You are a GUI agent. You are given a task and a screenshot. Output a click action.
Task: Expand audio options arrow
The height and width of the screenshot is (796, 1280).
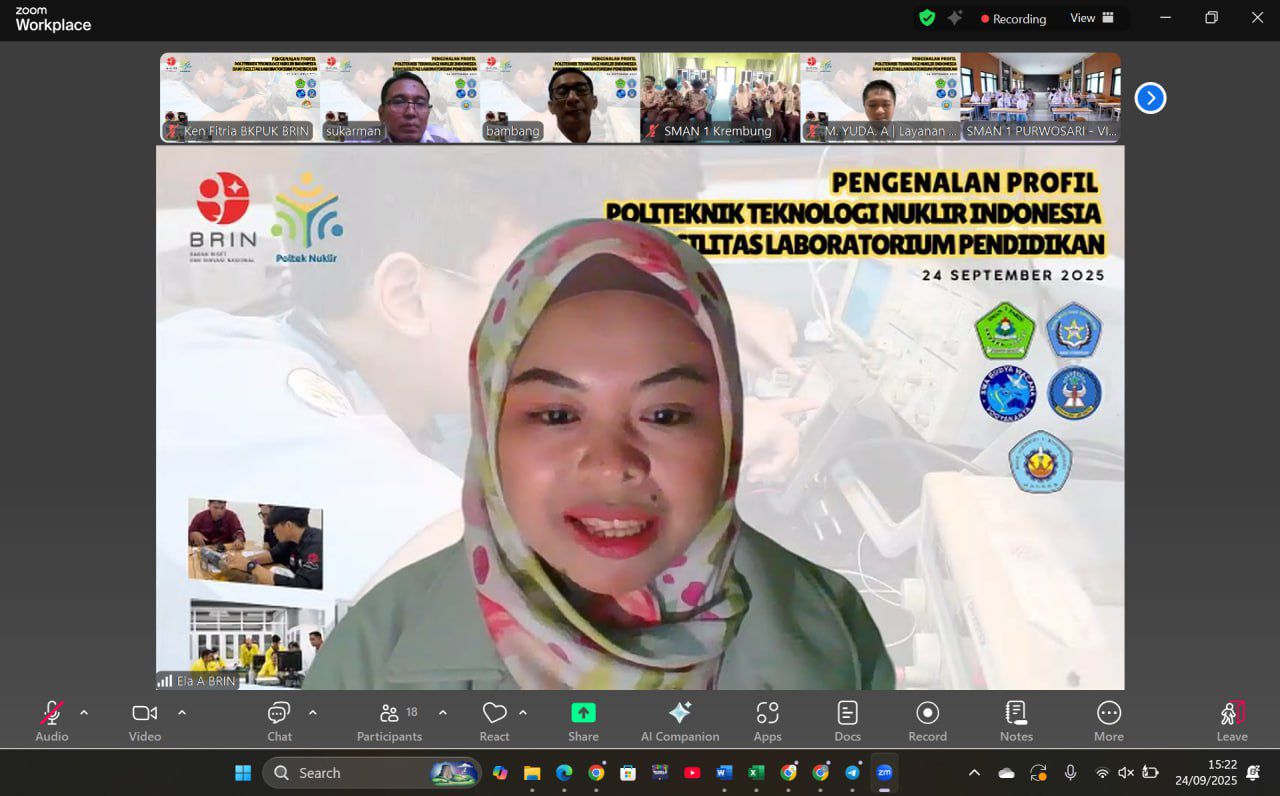pyautogui.click(x=84, y=713)
